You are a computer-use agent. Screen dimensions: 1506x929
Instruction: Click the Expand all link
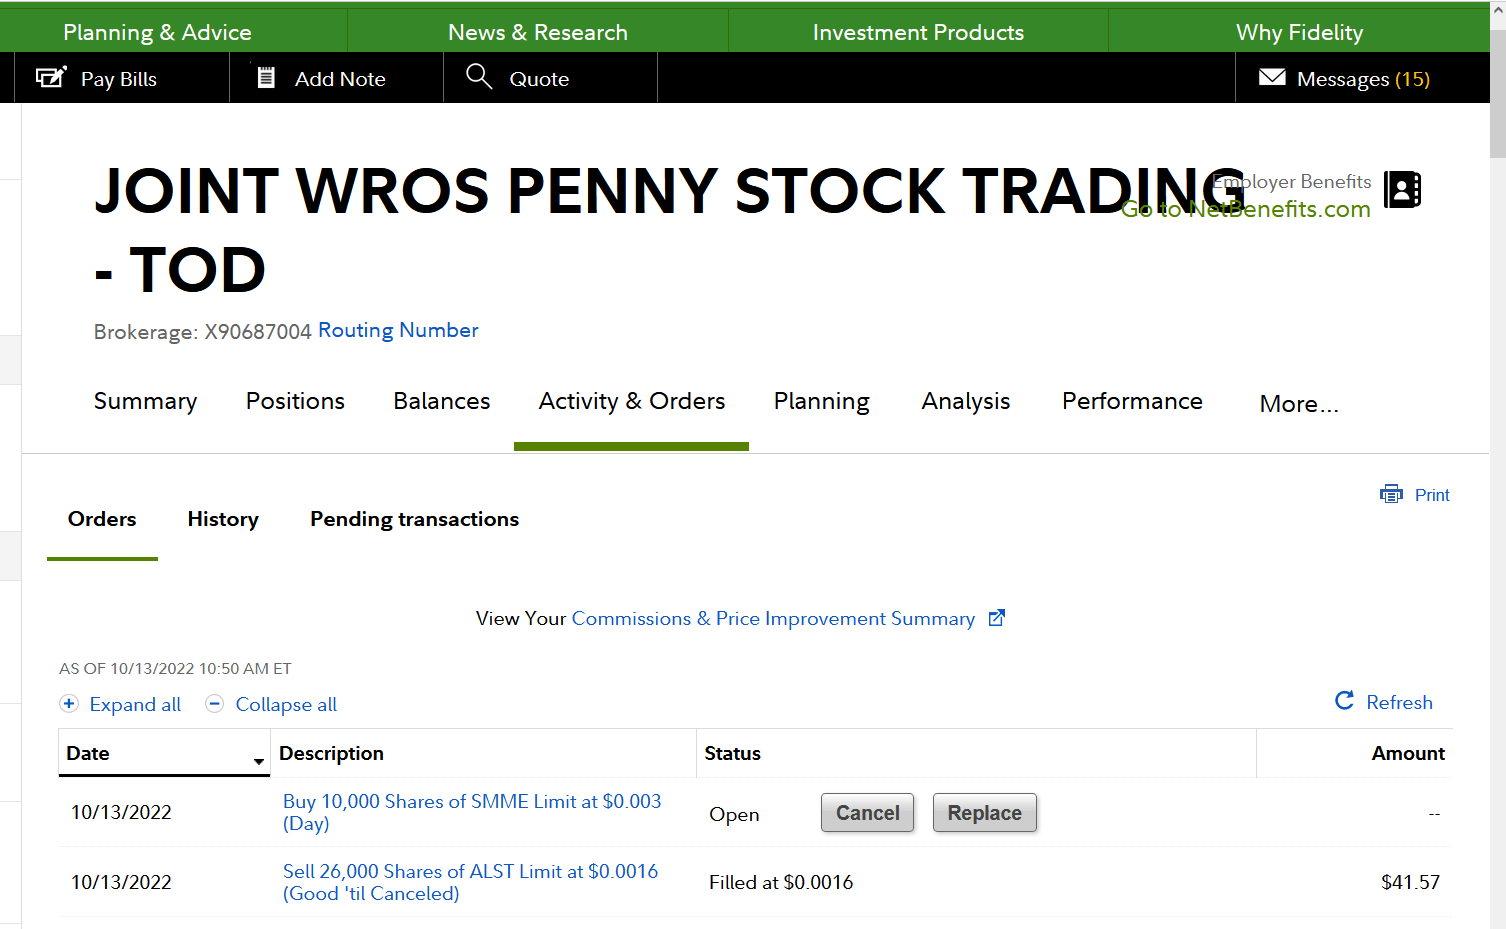coord(135,704)
